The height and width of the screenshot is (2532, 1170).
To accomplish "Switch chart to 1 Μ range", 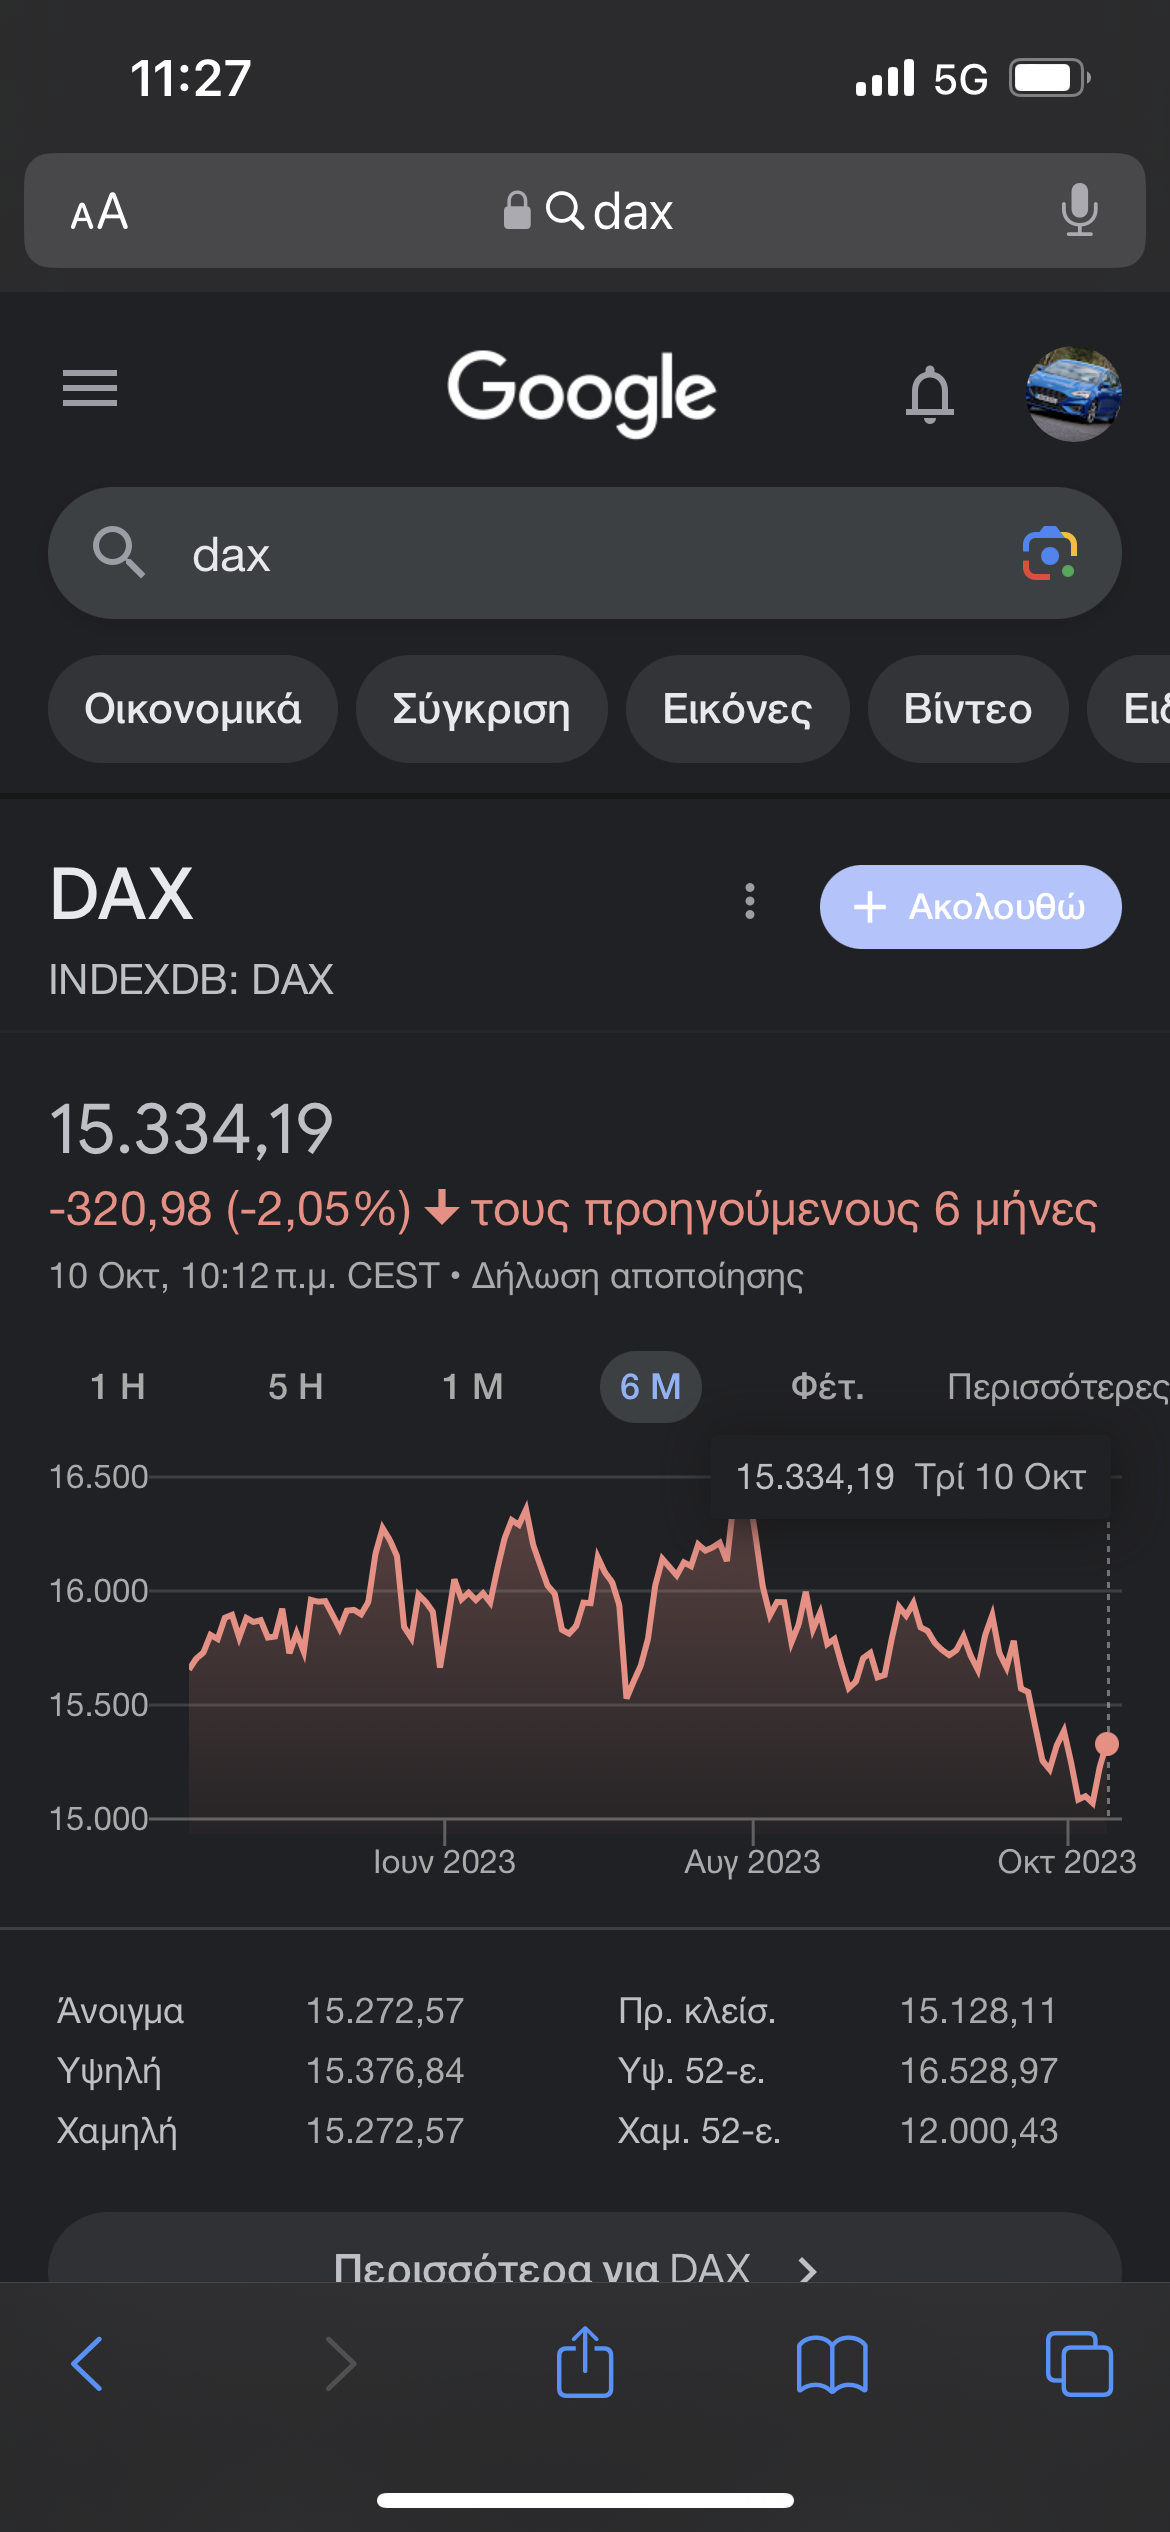I will pyautogui.click(x=473, y=1387).
